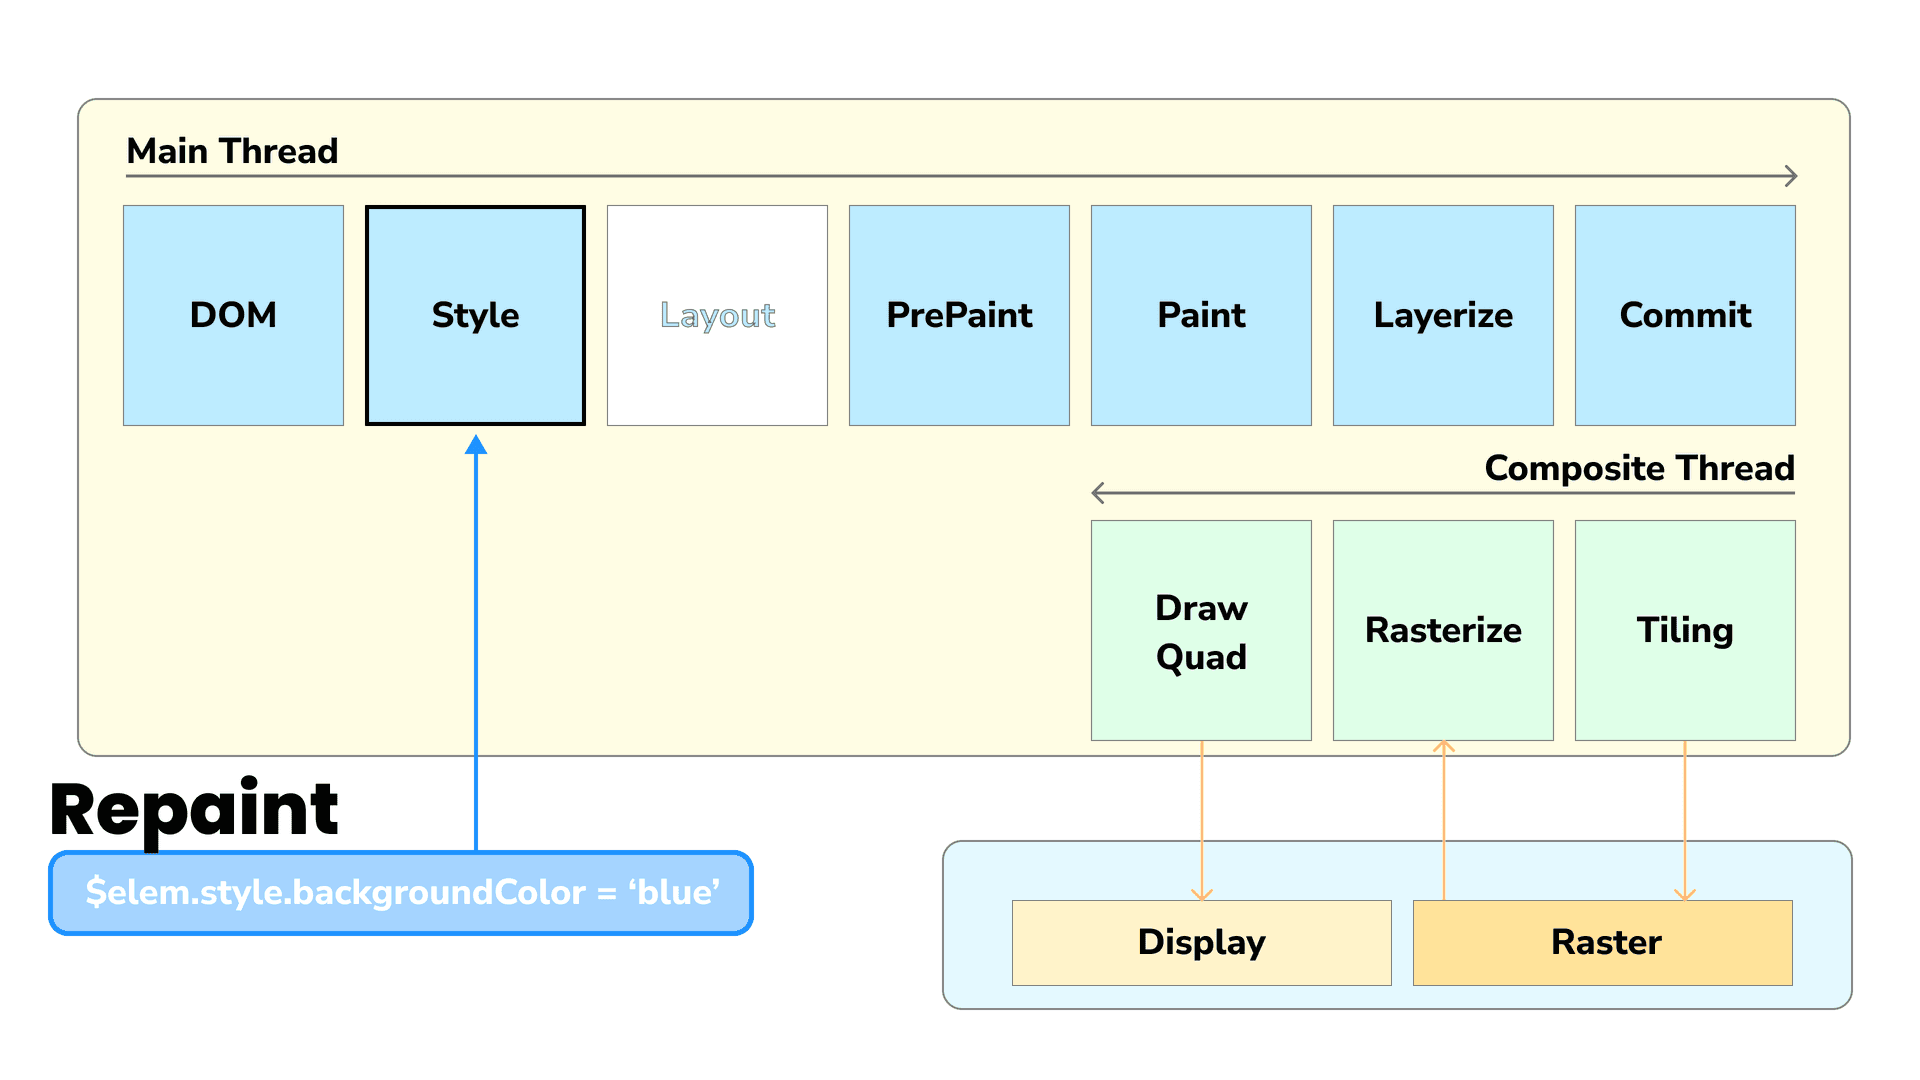1920x1080 pixels.
Task: Select the highlighted Style stage box
Action: tap(475, 315)
